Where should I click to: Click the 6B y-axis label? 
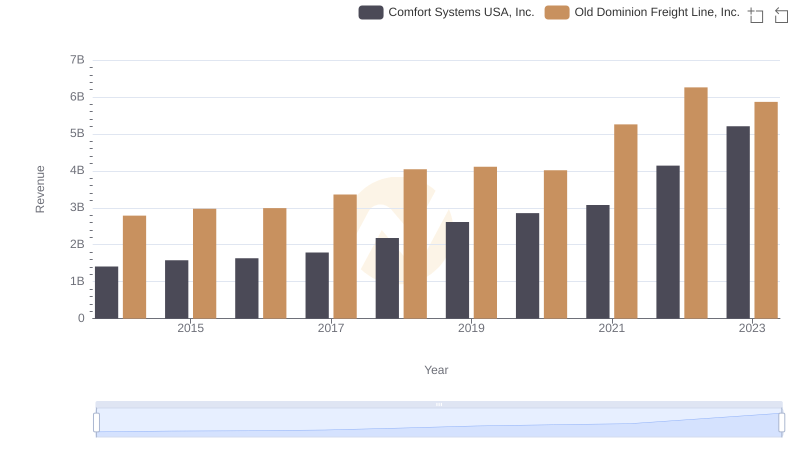[x=77, y=97]
